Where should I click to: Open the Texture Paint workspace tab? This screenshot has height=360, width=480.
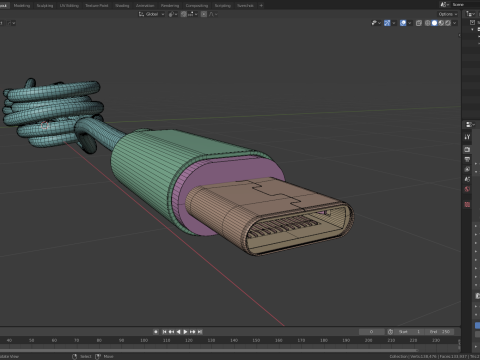click(97, 5)
